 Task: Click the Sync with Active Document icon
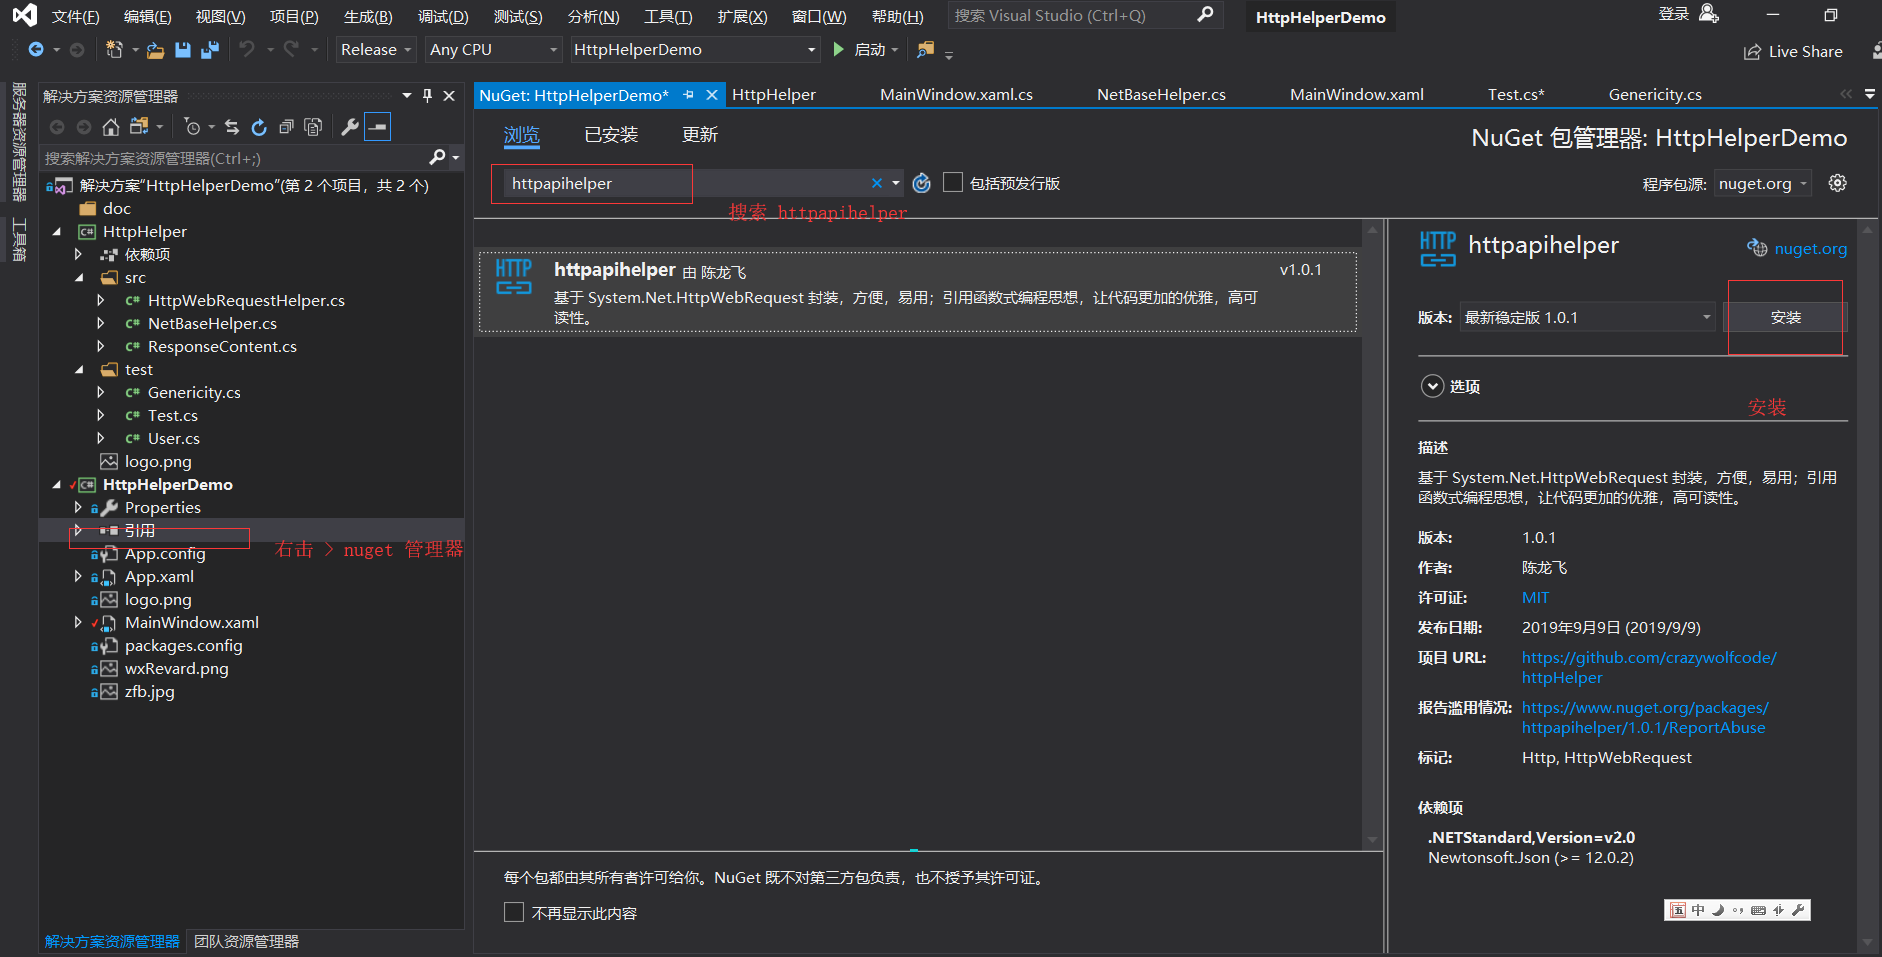[232, 127]
